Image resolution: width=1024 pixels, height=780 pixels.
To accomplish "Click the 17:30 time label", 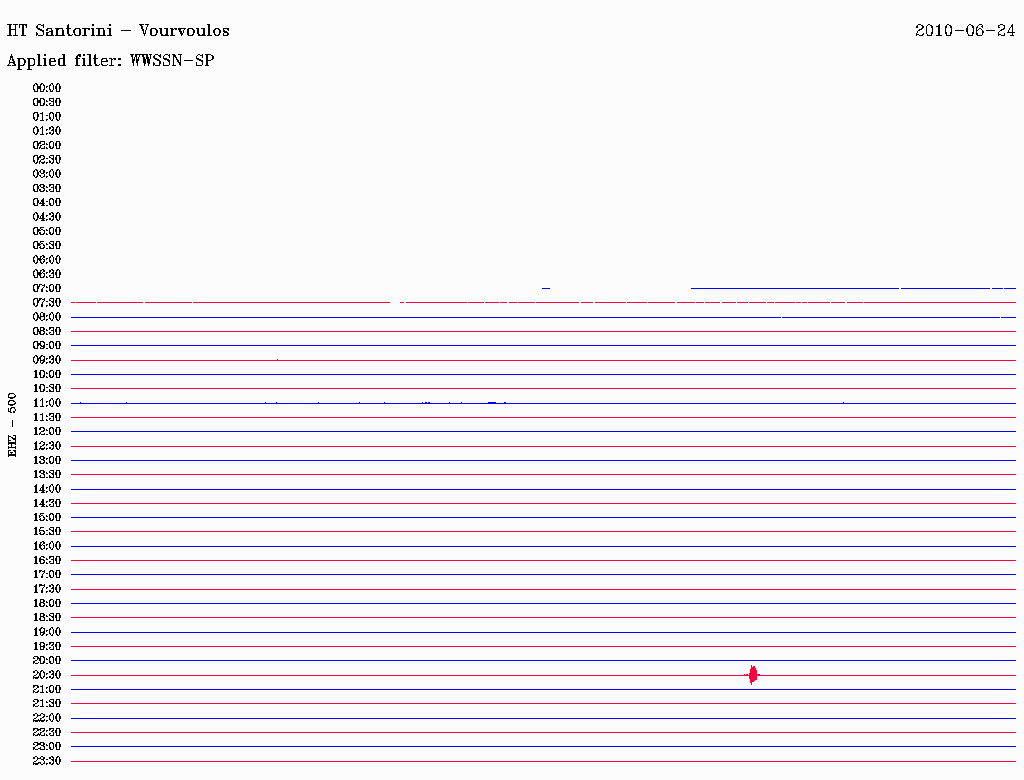I will (47, 589).
